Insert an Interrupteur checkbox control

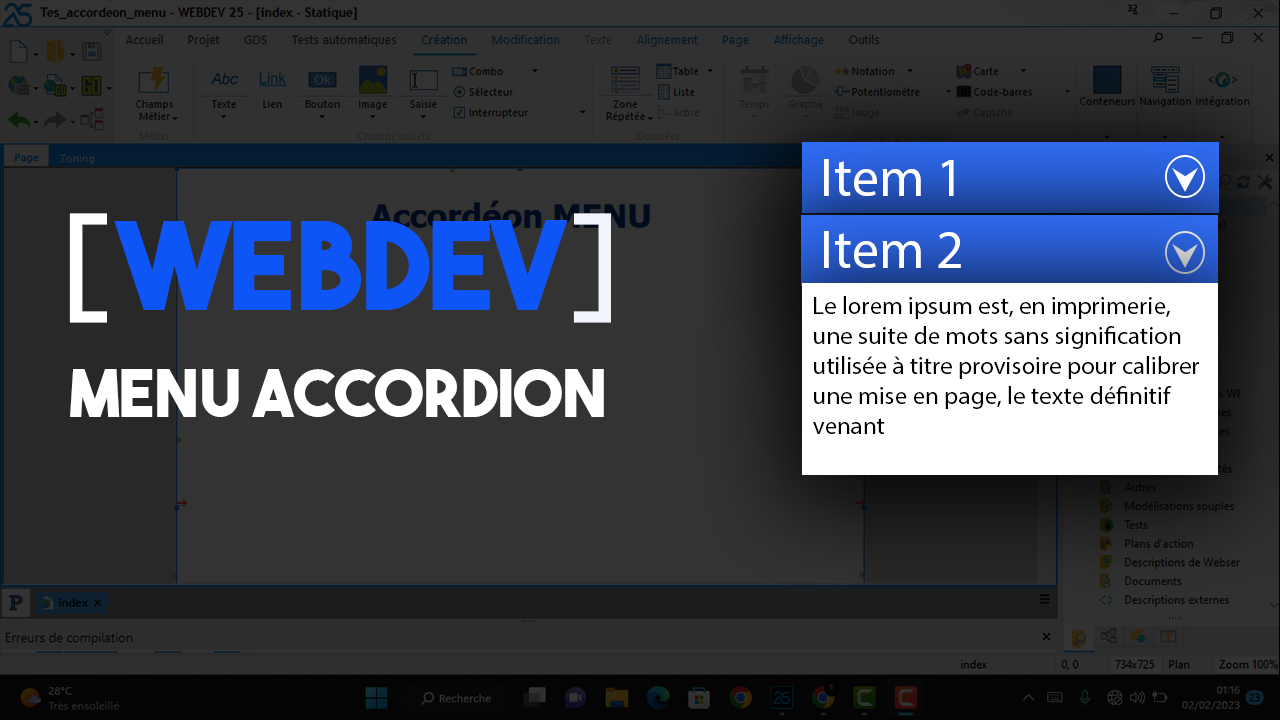tap(491, 113)
